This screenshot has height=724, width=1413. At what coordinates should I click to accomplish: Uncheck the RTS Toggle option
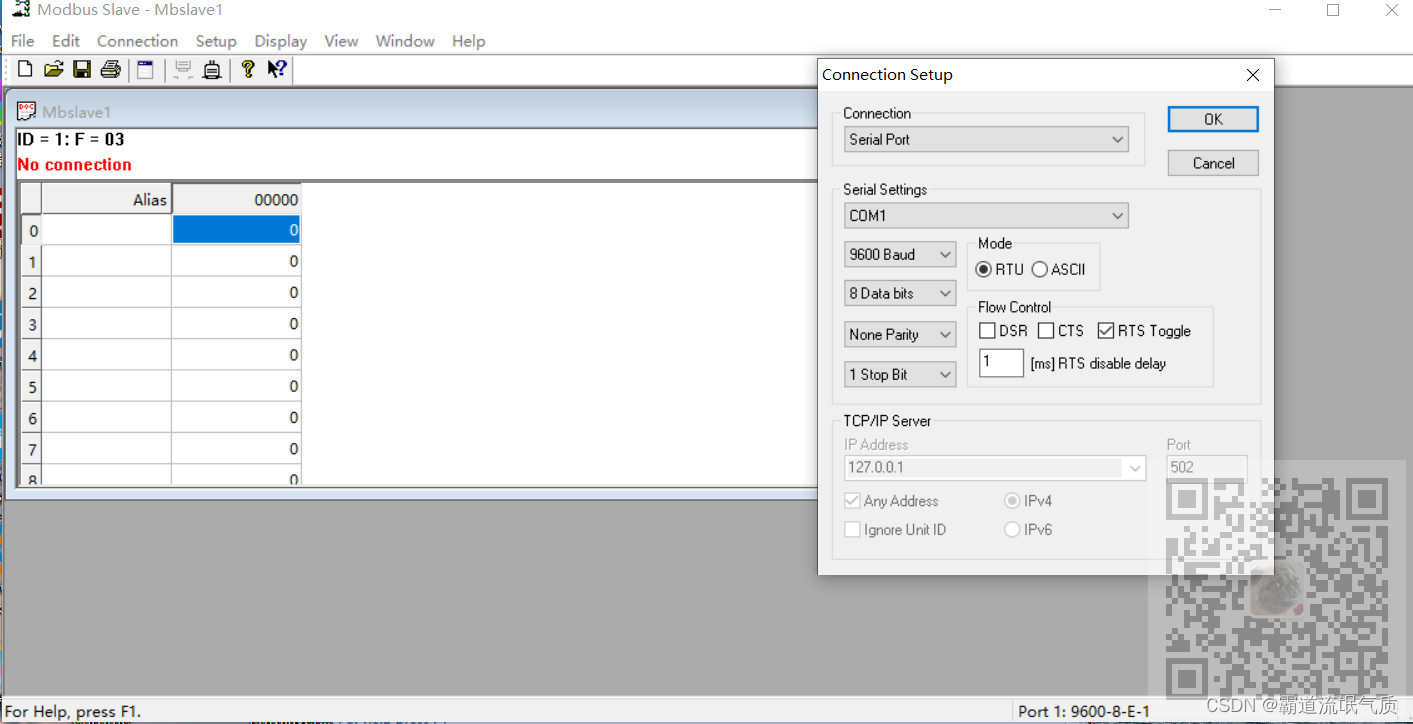(1105, 330)
